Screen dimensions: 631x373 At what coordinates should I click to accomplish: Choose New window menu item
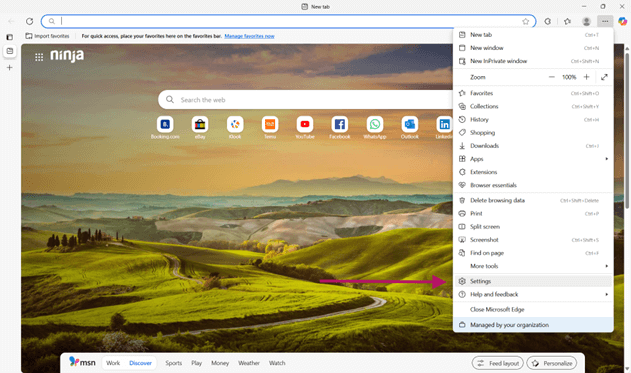533,48
